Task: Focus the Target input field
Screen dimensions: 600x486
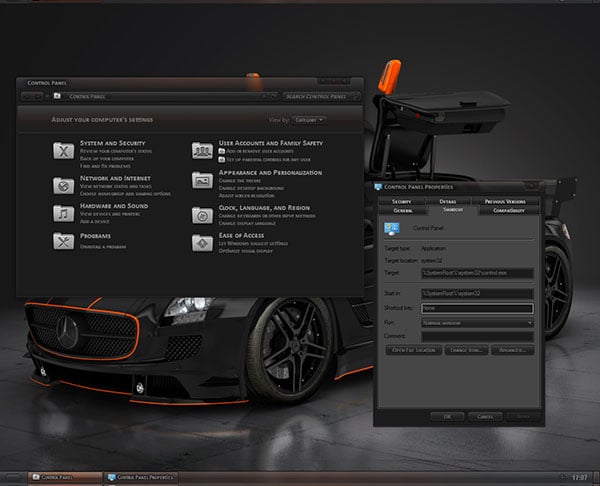Action: click(477, 273)
